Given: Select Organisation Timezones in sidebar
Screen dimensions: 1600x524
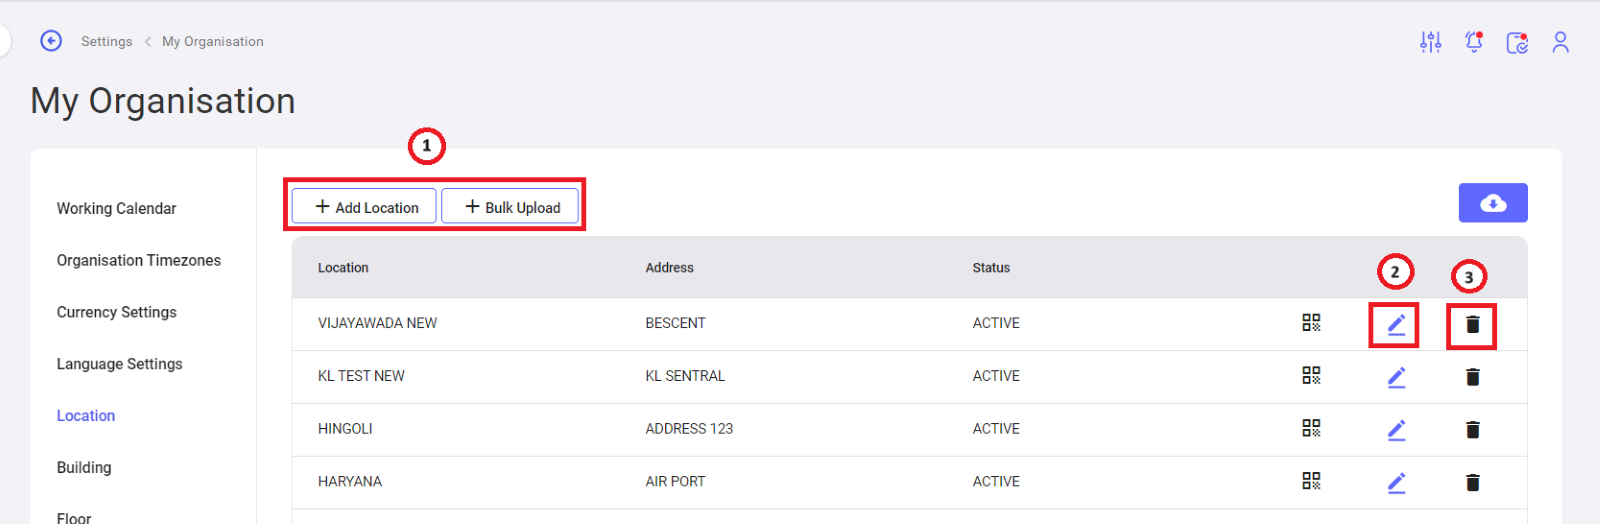Looking at the screenshot, I should click(x=139, y=260).
